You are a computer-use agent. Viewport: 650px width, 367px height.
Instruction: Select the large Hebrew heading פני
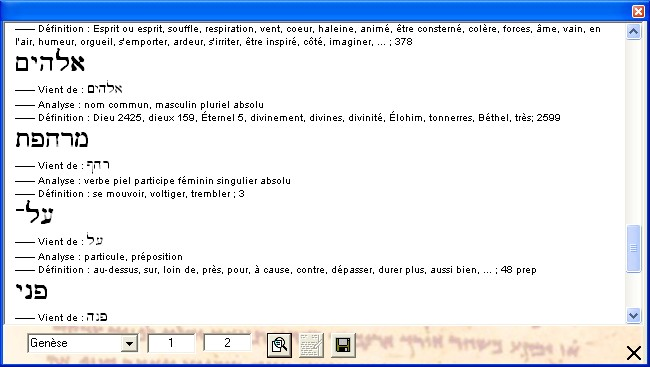(32, 291)
